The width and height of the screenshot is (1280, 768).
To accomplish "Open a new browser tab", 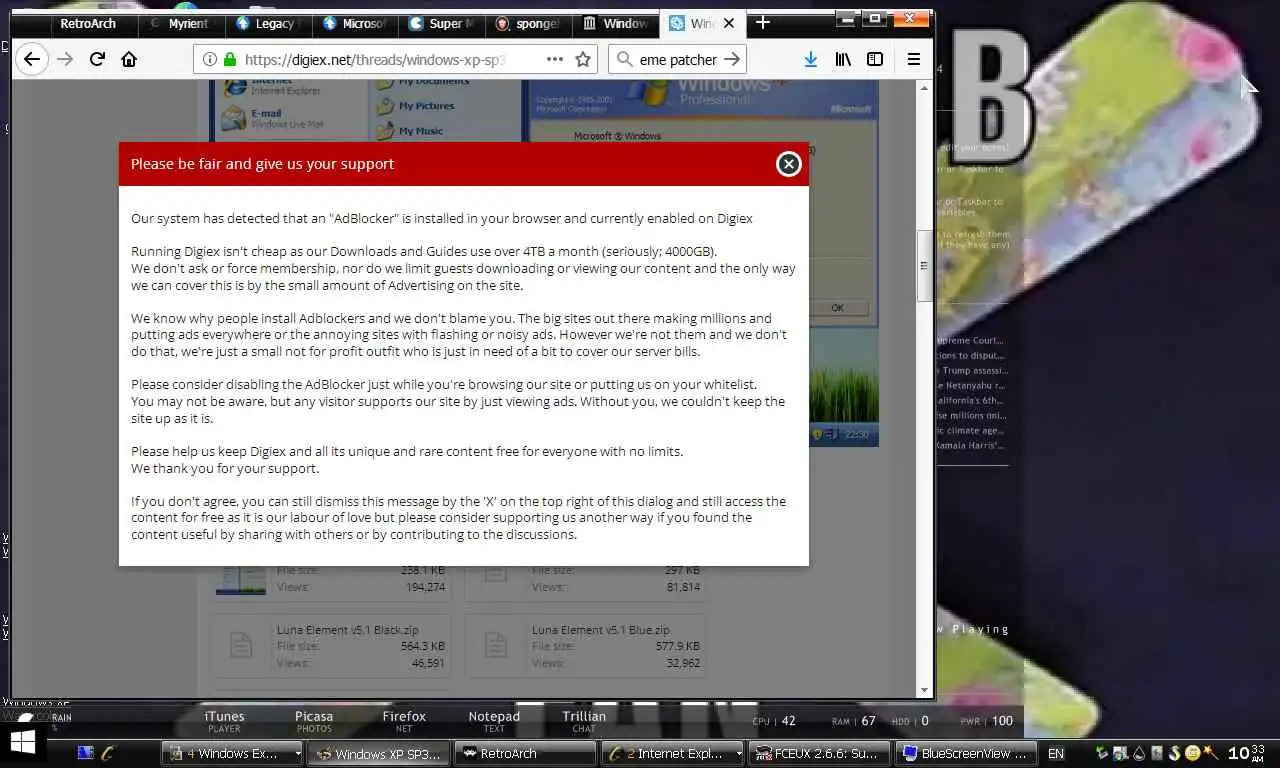I will coord(763,22).
